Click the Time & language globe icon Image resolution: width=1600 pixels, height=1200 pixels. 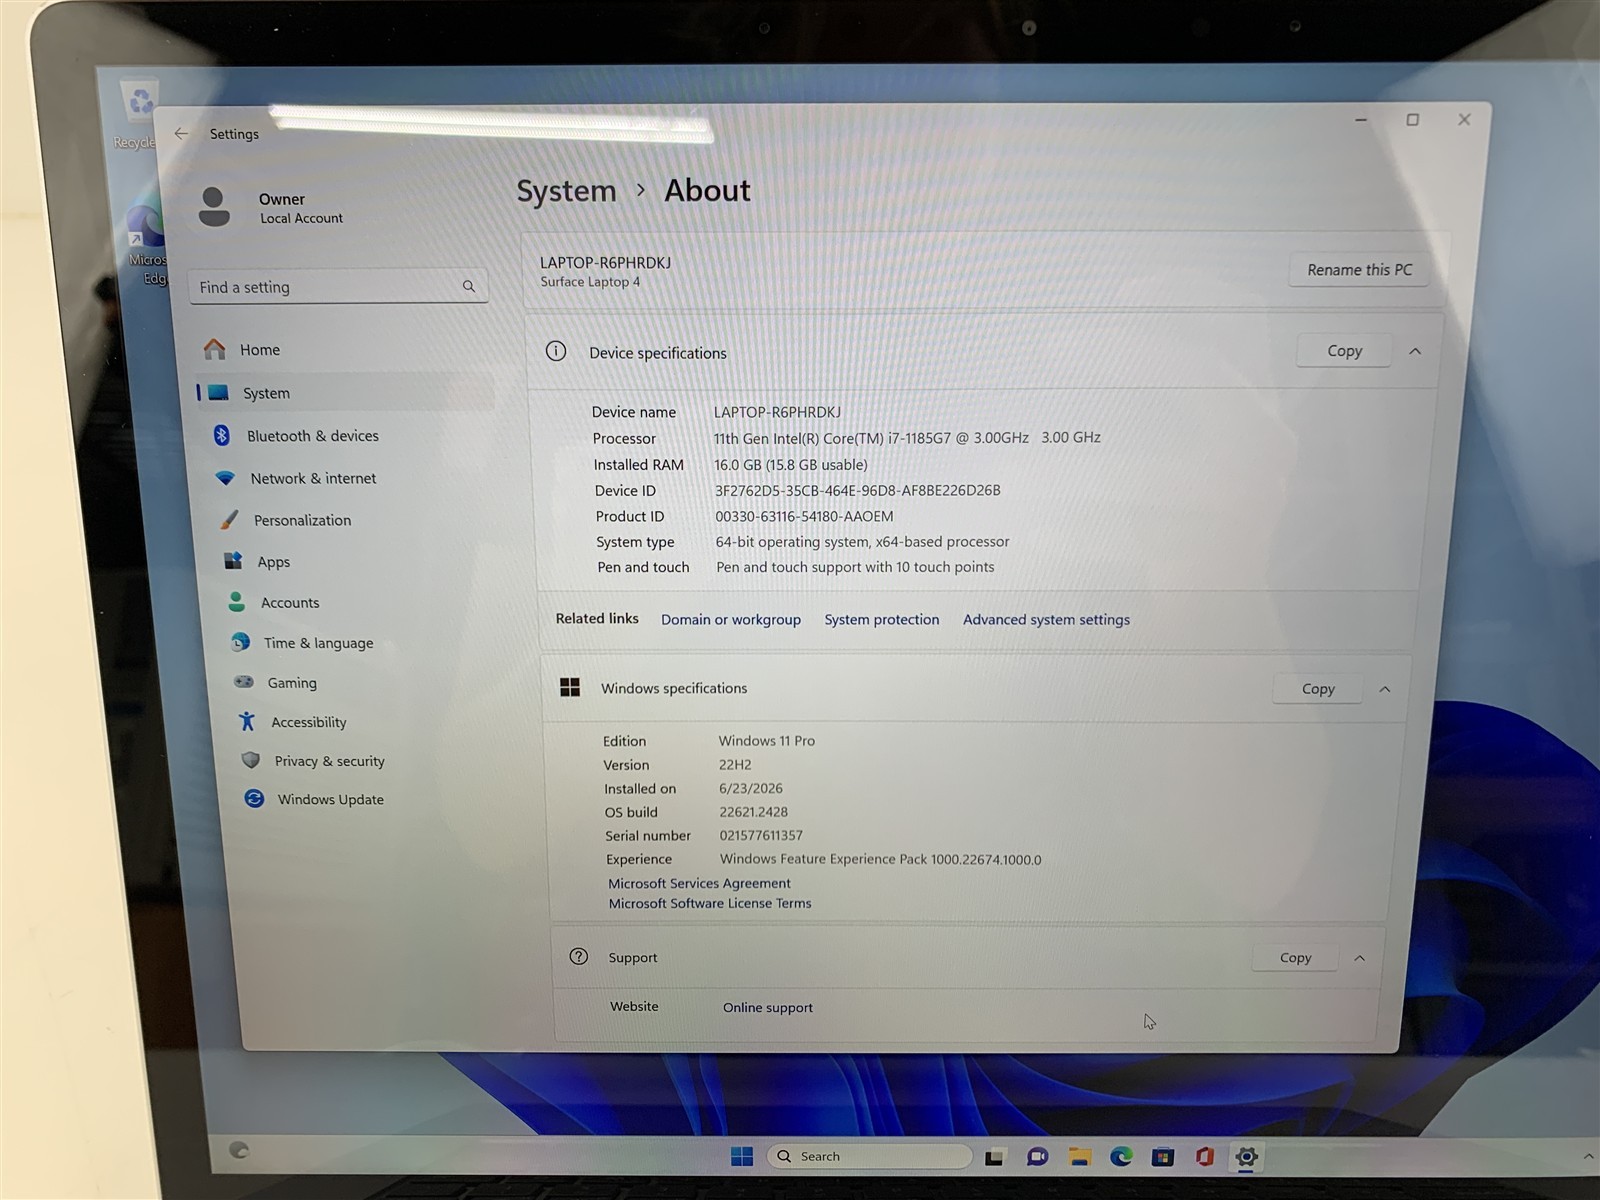click(x=240, y=641)
